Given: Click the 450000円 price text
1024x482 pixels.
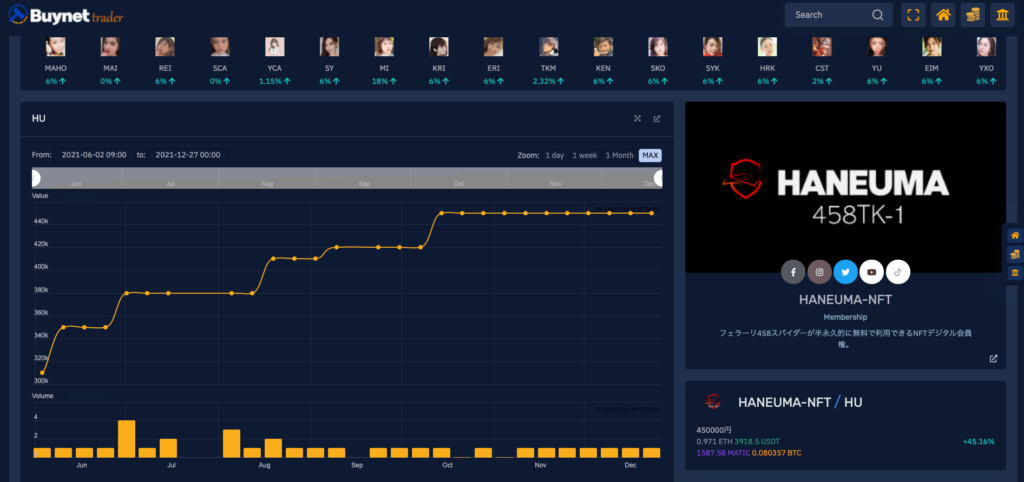Looking at the screenshot, I should click(714, 430).
